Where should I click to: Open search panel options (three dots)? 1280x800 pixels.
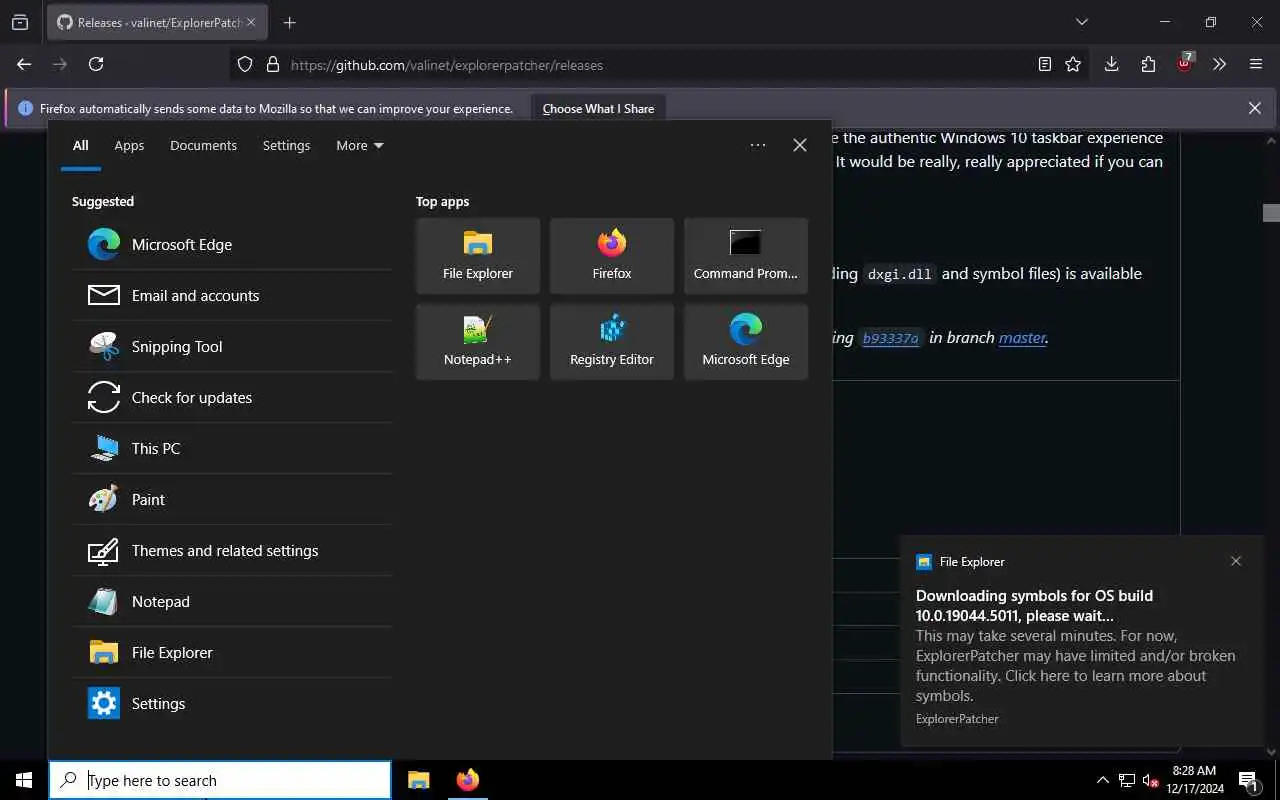pyautogui.click(x=758, y=145)
